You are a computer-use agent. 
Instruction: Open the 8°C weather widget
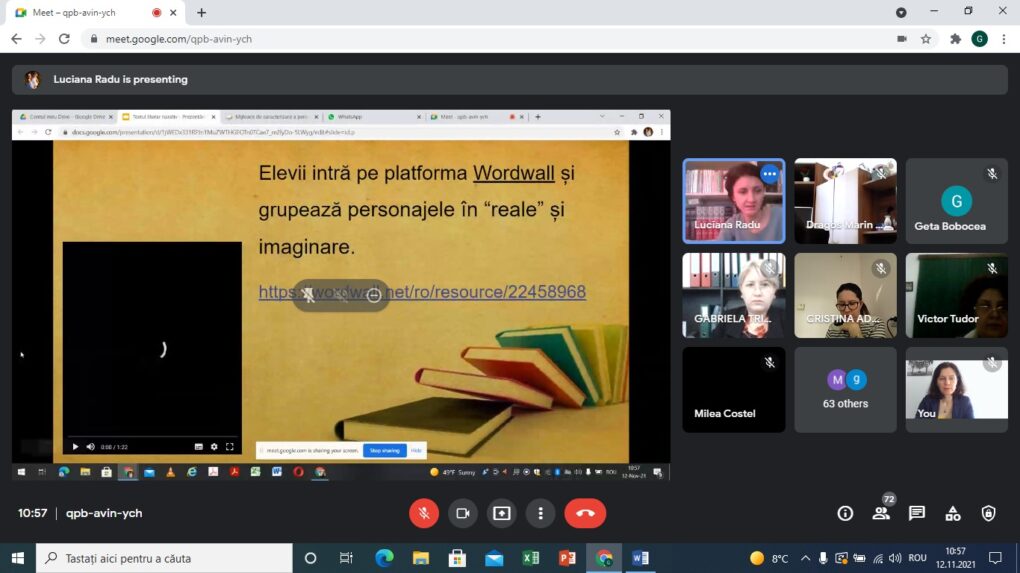(768, 558)
